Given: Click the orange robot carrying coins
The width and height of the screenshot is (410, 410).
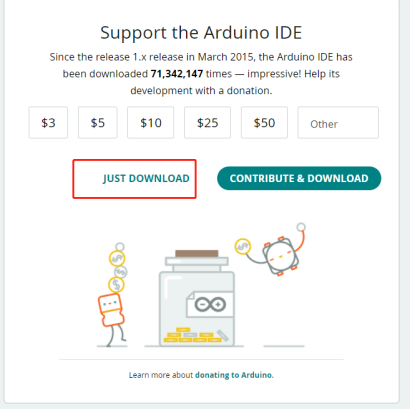Looking at the screenshot, I should (111, 310).
